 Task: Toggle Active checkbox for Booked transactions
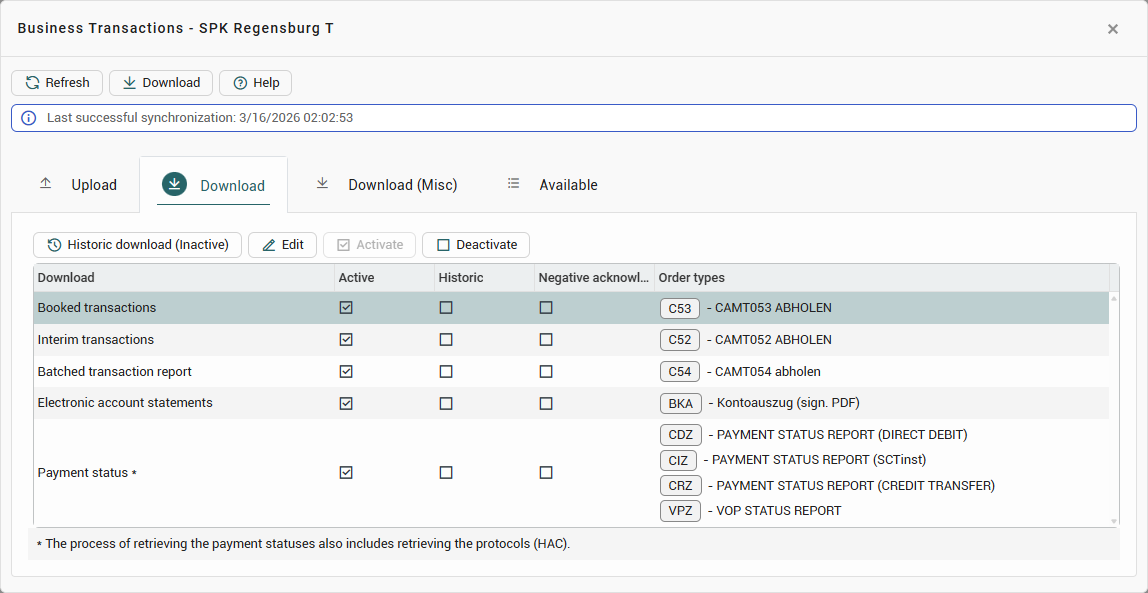click(346, 308)
